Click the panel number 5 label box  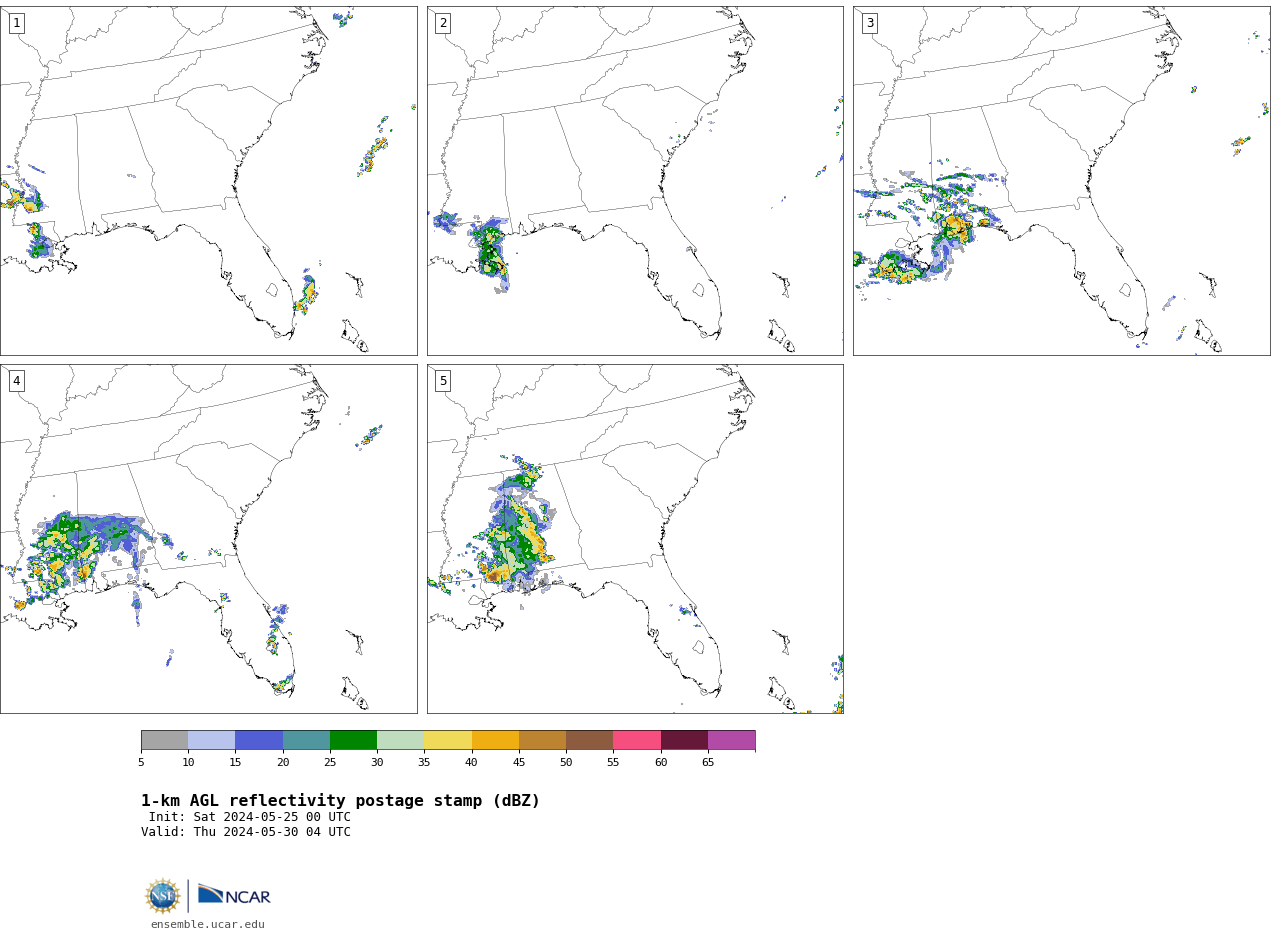[x=443, y=381]
